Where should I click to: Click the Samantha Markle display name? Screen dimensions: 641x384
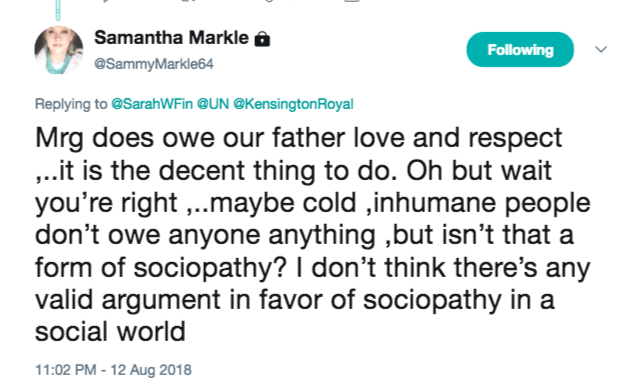click(x=171, y=38)
